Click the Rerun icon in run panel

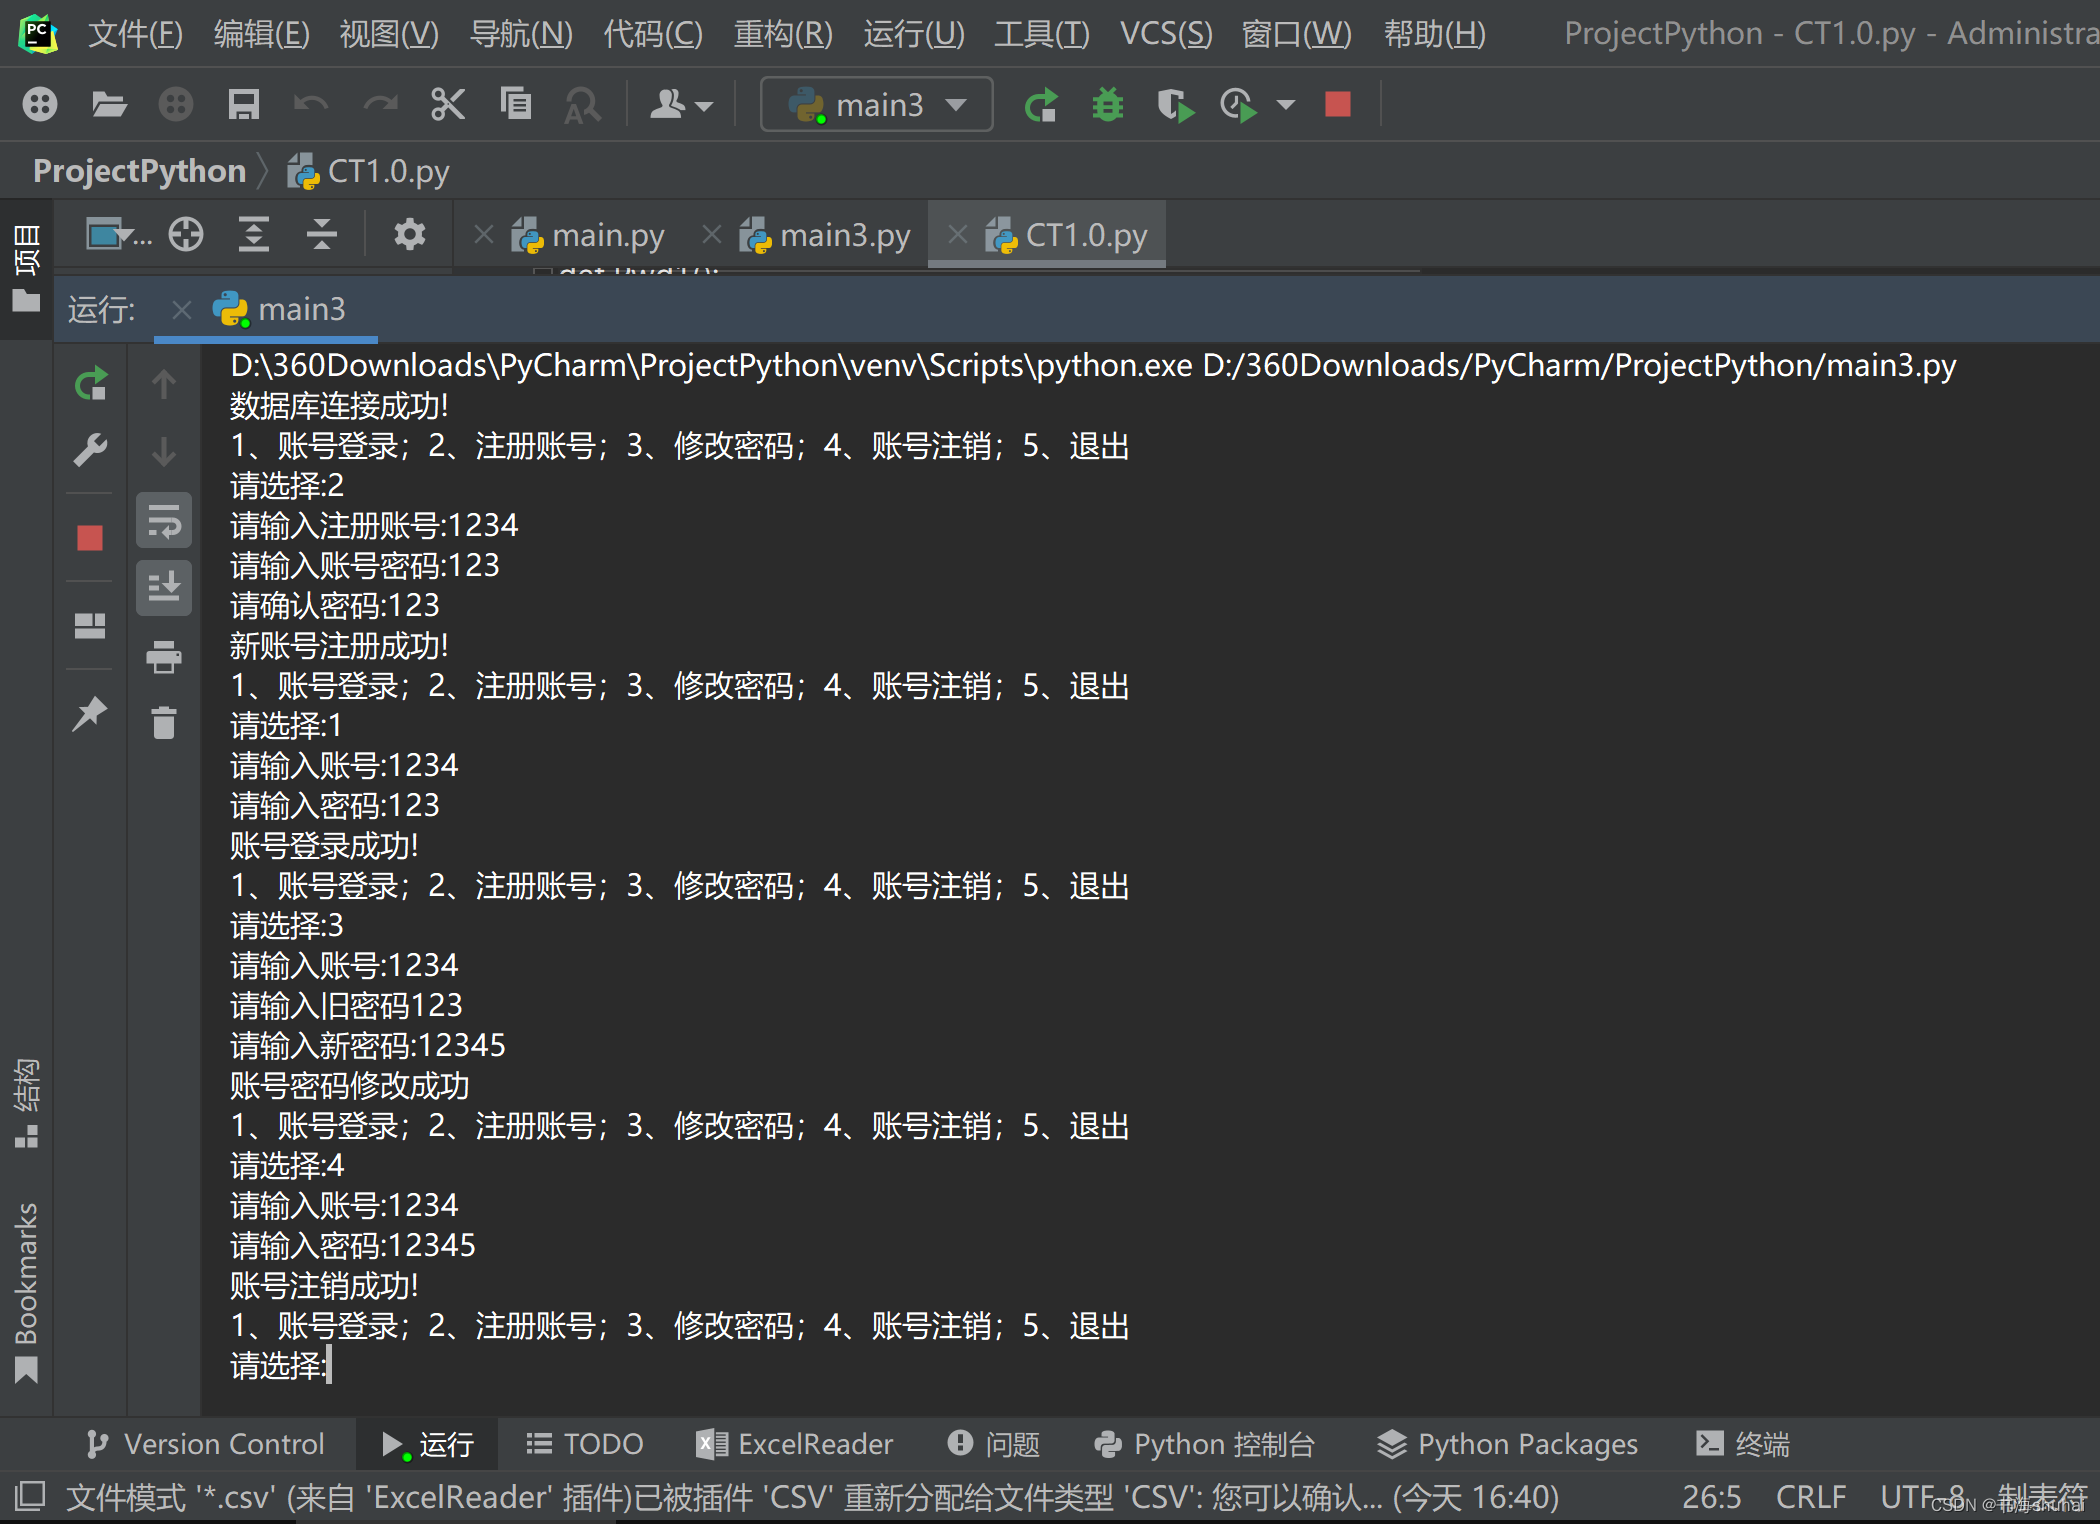pyautogui.click(x=91, y=384)
